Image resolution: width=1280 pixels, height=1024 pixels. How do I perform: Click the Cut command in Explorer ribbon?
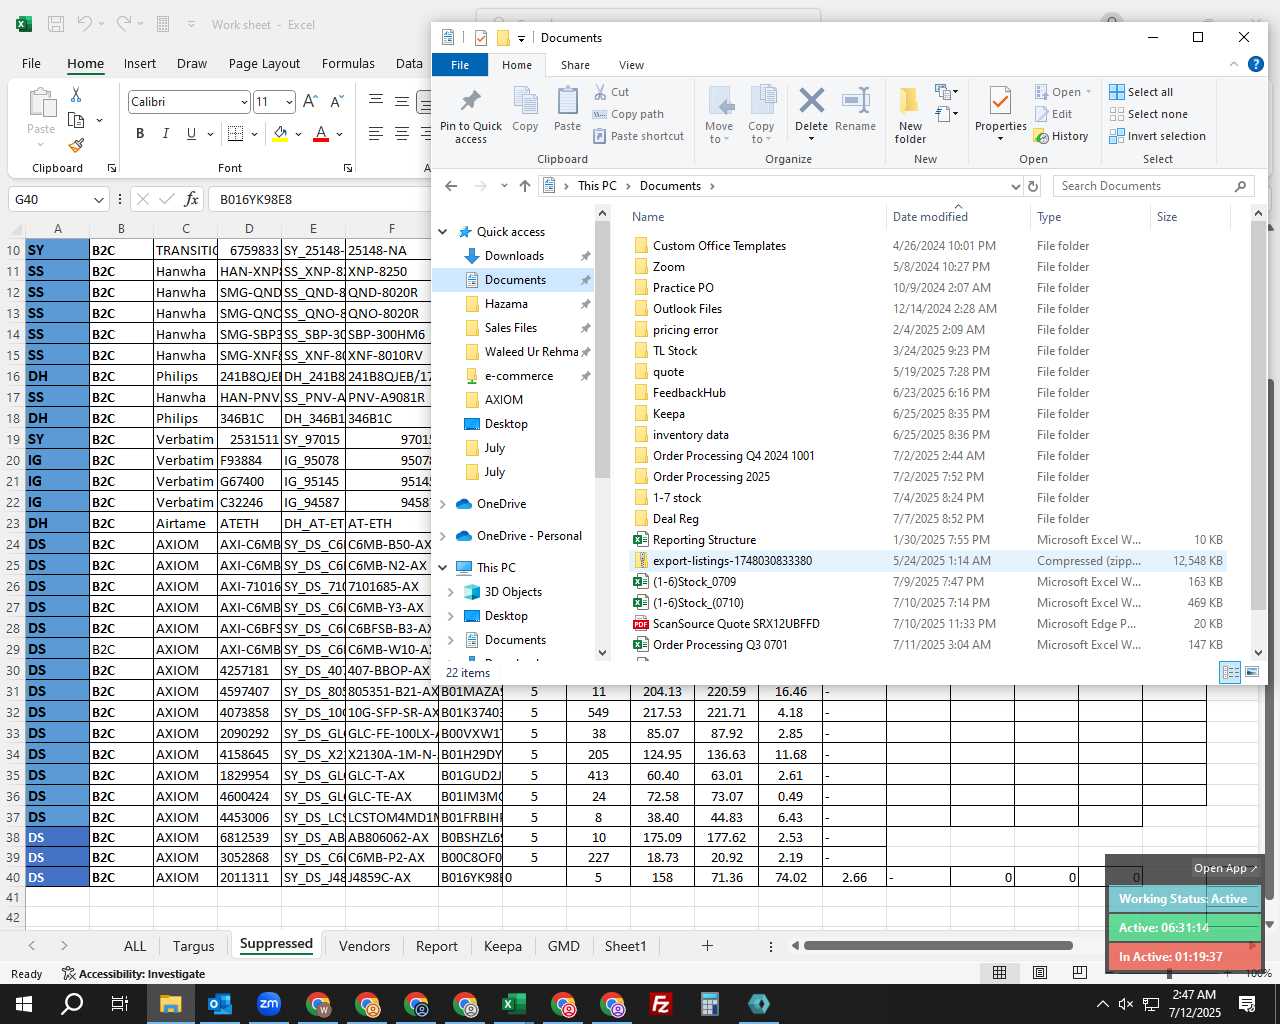pos(611,92)
